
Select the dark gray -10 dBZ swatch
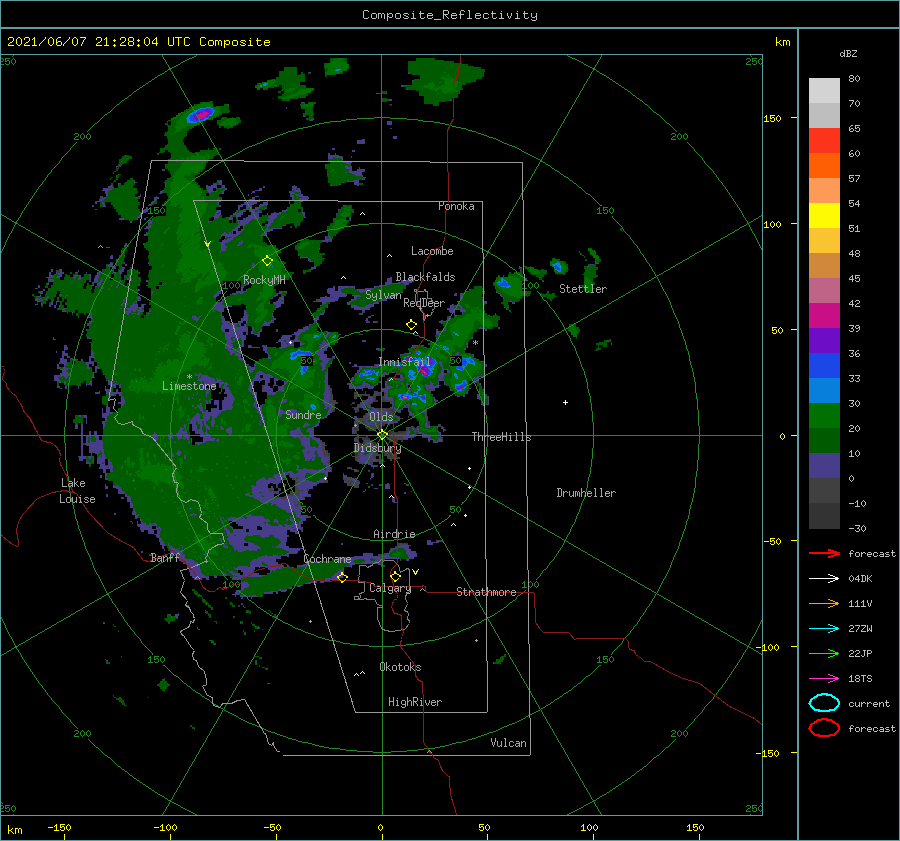click(824, 515)
